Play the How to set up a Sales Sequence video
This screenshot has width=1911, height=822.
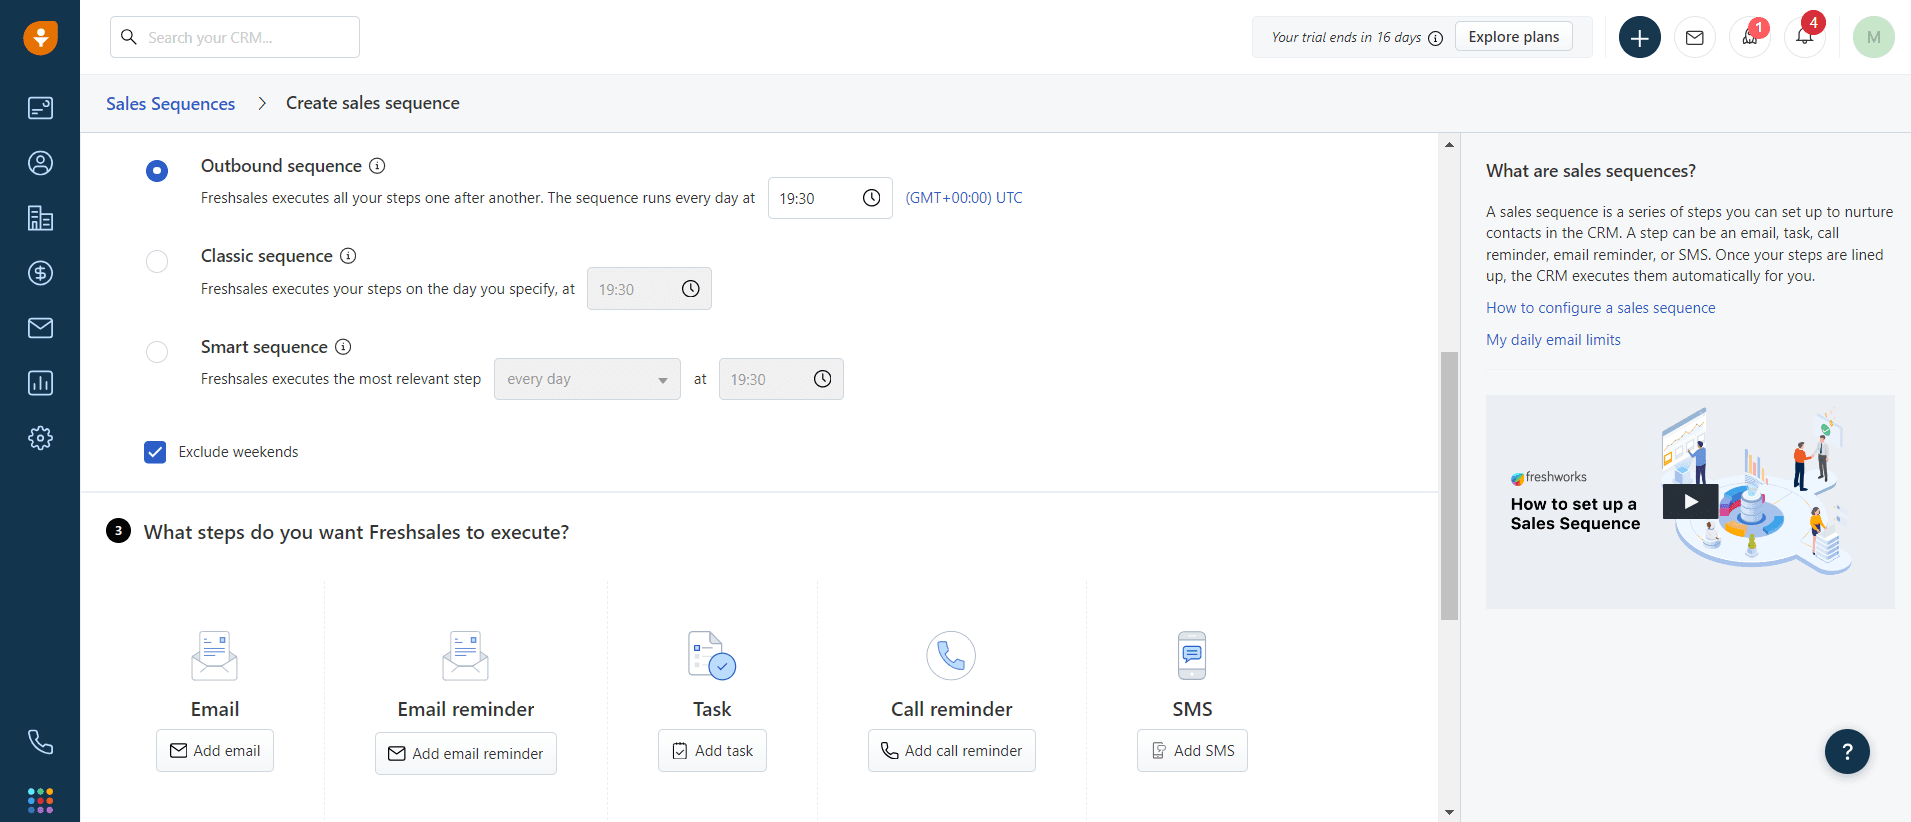(x=1690, y=502)
